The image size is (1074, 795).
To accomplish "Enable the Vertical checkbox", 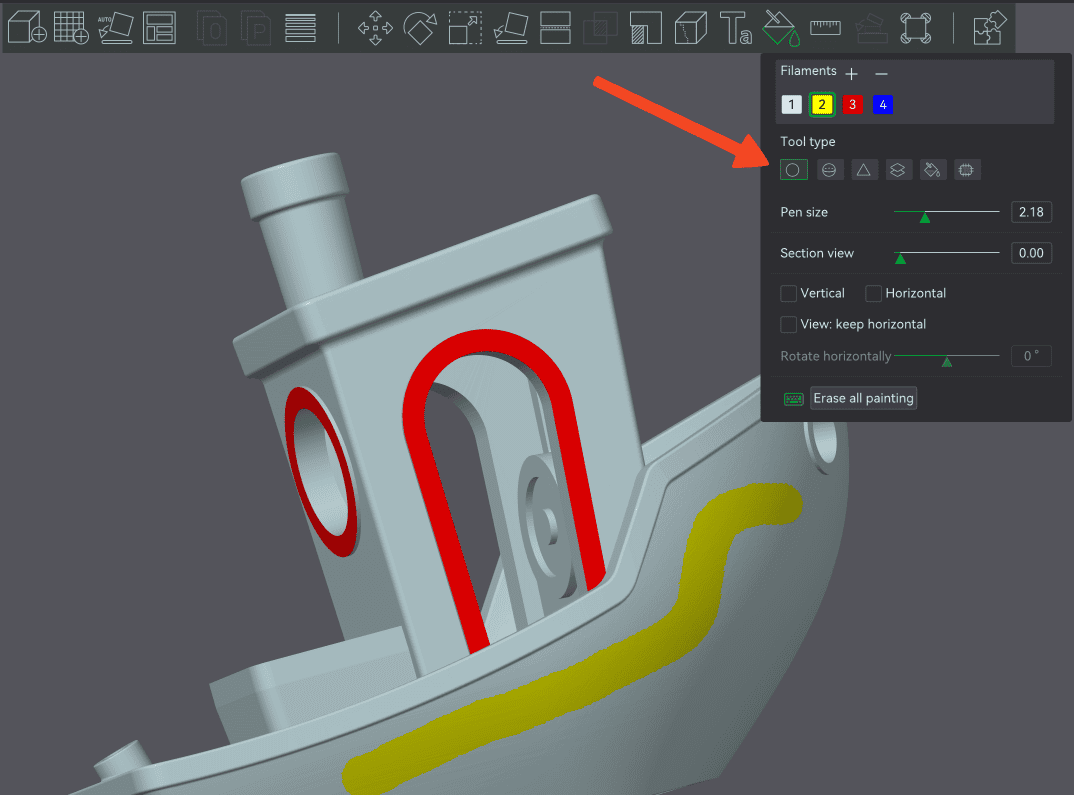I will coord(790,293).
